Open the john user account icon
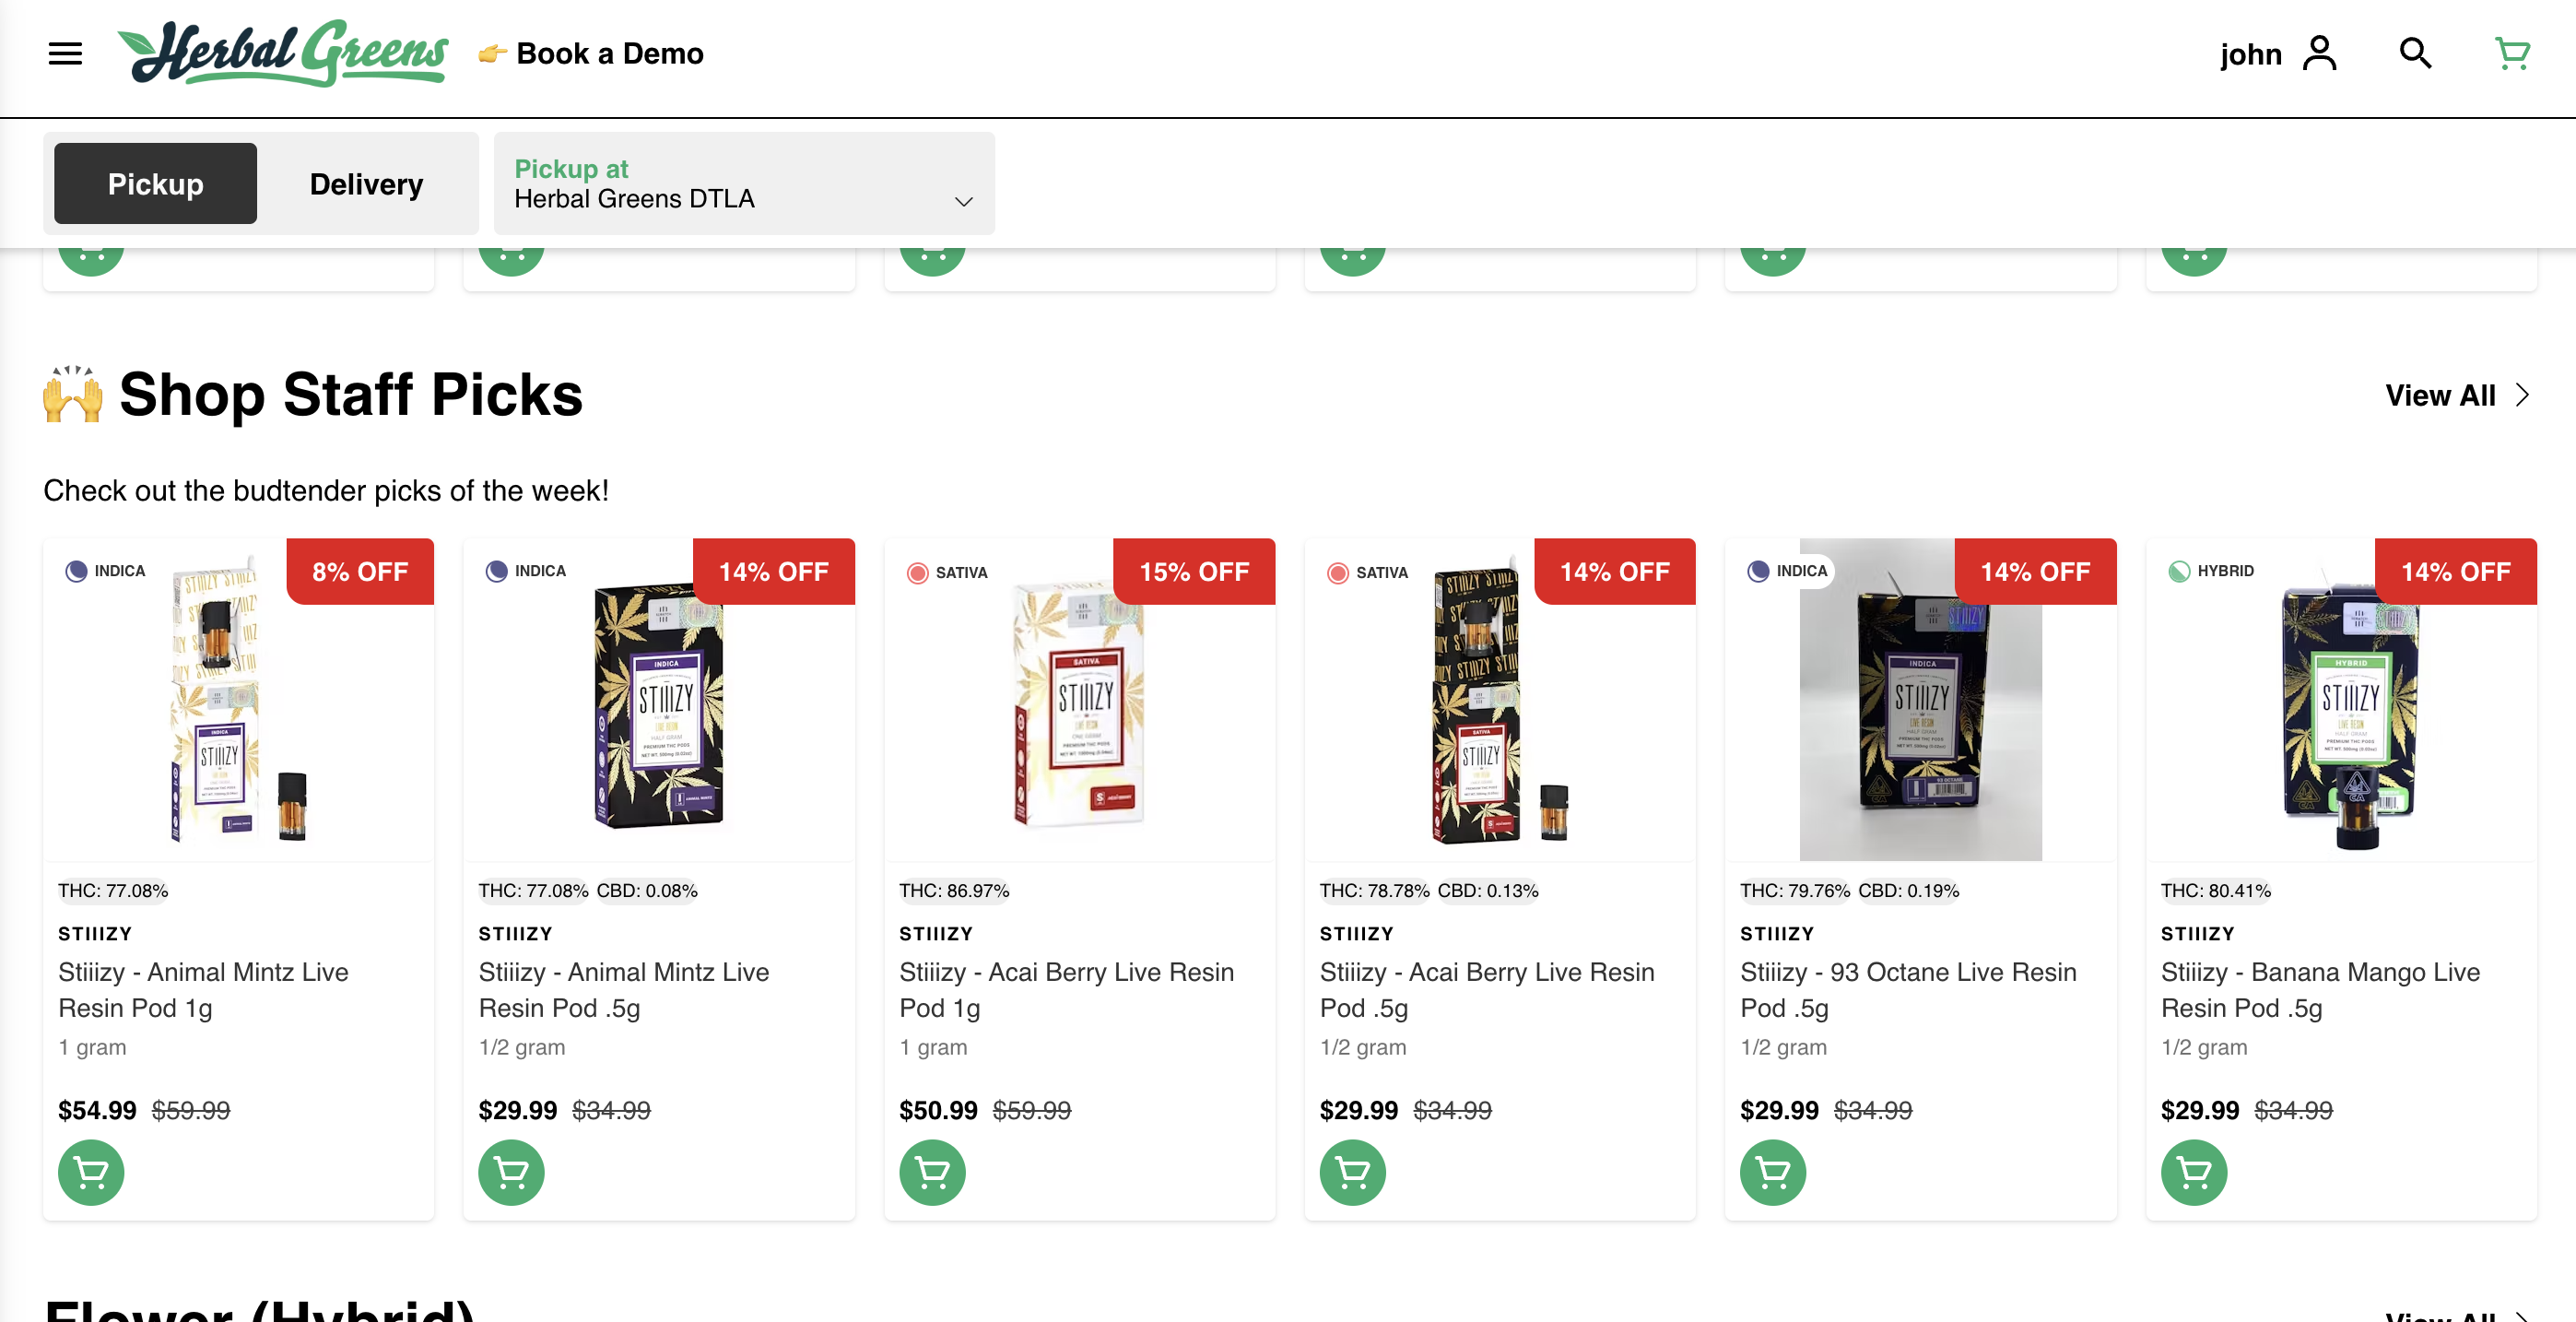Screen dimensions: 2576x1322 pos(2319,53)
